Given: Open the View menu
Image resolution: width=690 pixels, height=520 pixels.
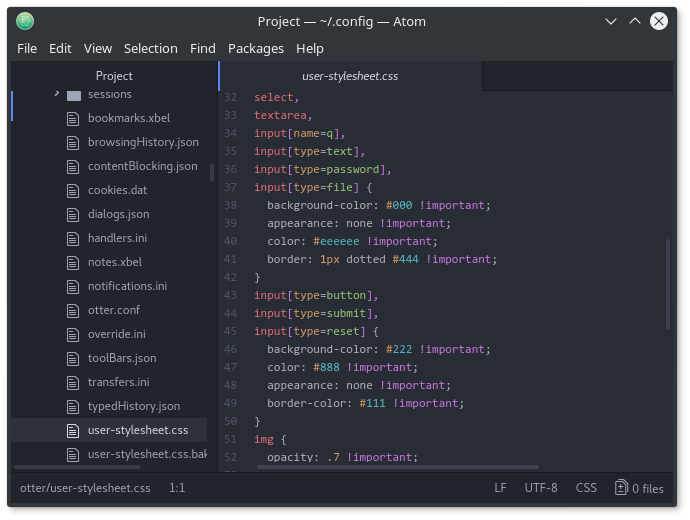Looking at the screenshot, I should (98, 48).
